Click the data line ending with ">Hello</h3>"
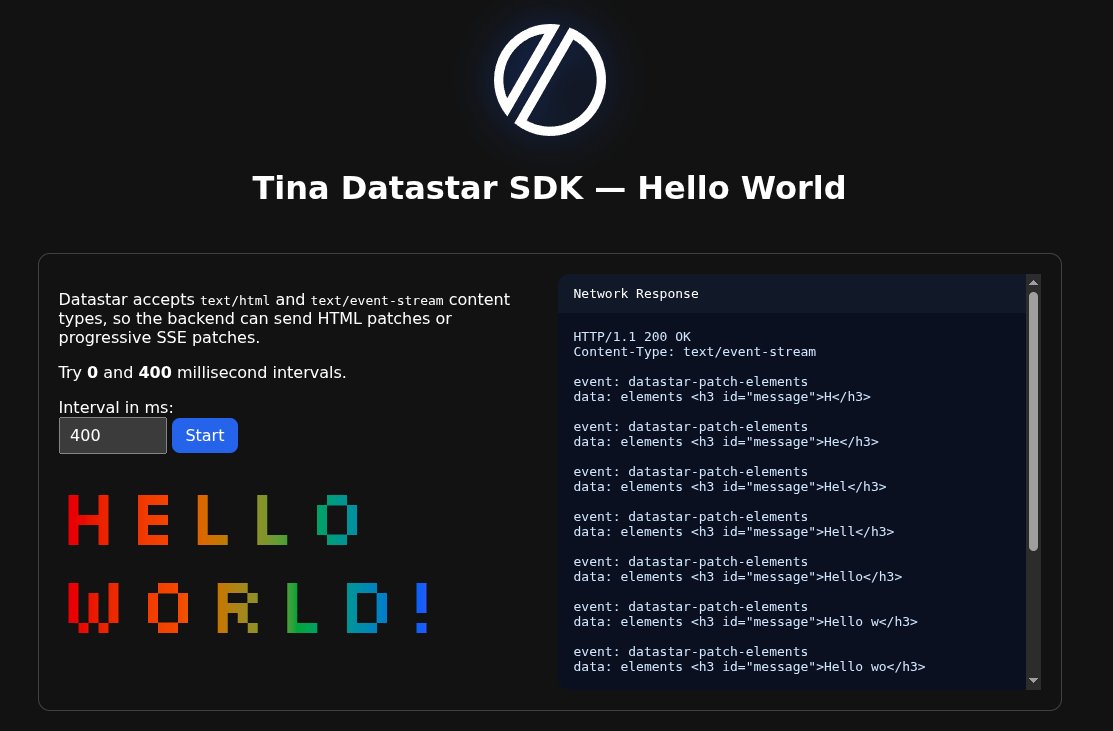Image resolution: width=1113 pixels, height=731 pixels. pyautogui.click(x=738, y=577)
